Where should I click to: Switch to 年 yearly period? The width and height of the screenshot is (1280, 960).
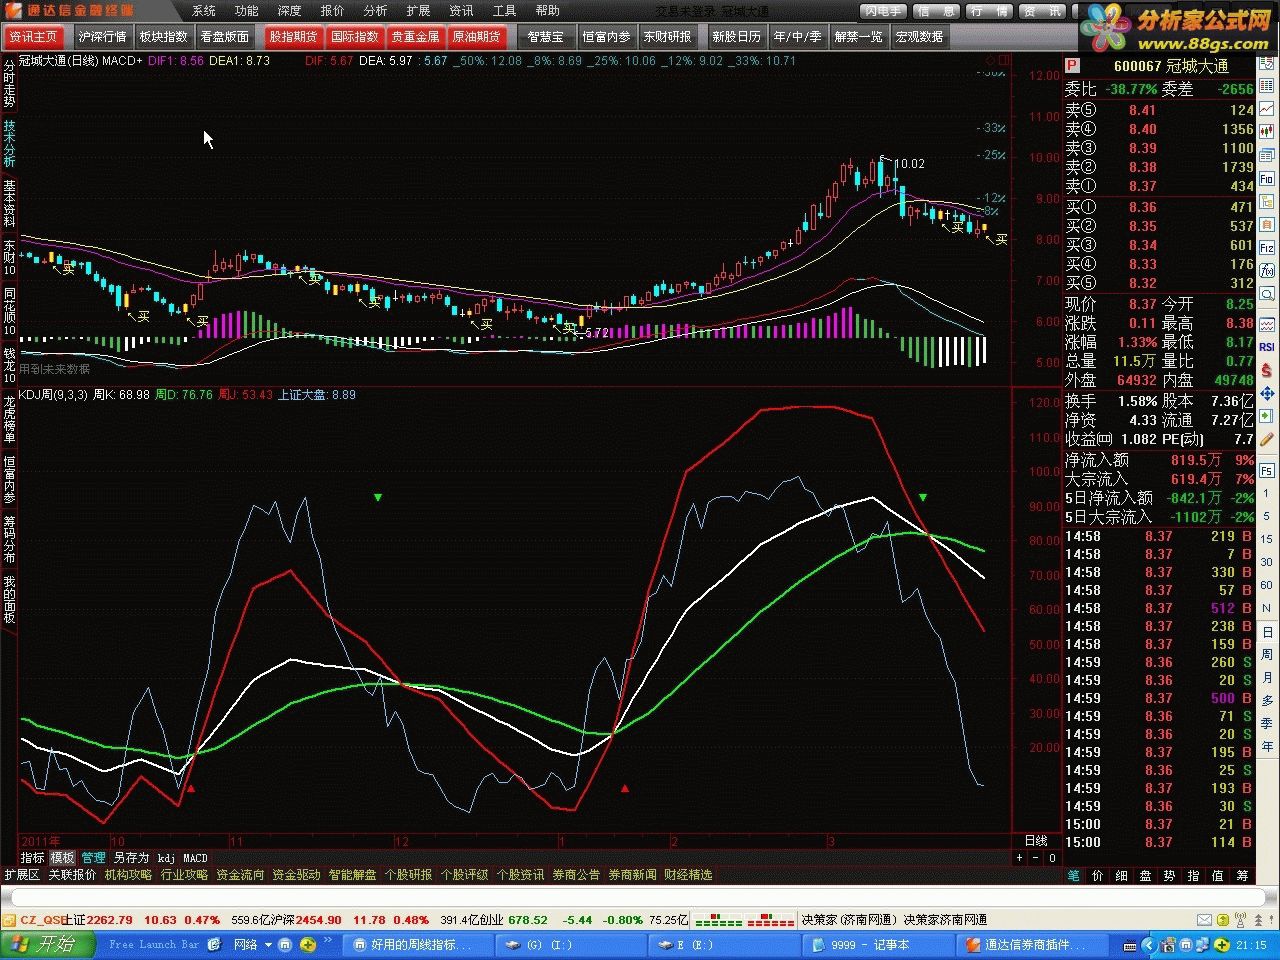pos(1267,746)
